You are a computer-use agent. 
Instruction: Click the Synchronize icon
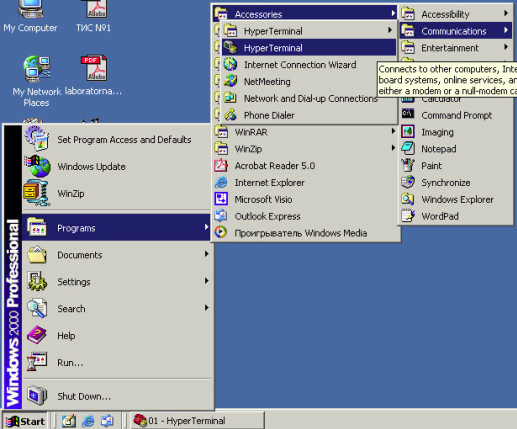[408, 182]
